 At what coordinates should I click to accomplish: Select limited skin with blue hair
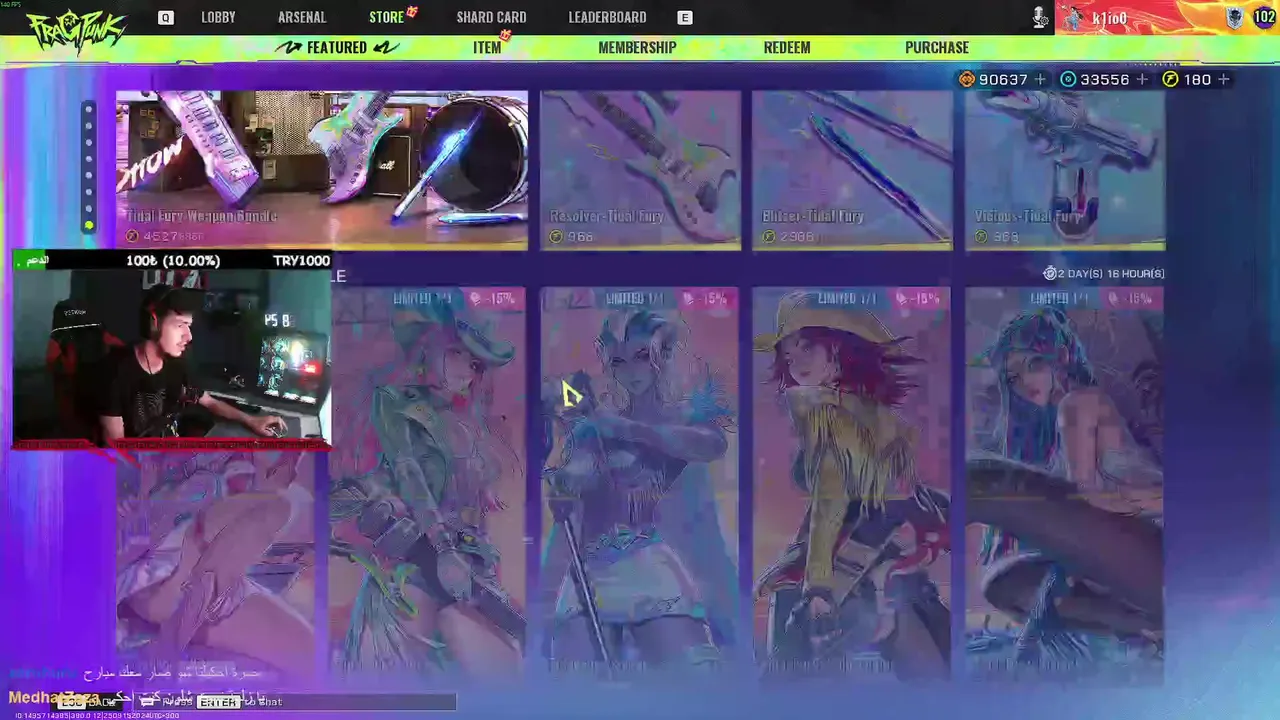click(1065, 482)
